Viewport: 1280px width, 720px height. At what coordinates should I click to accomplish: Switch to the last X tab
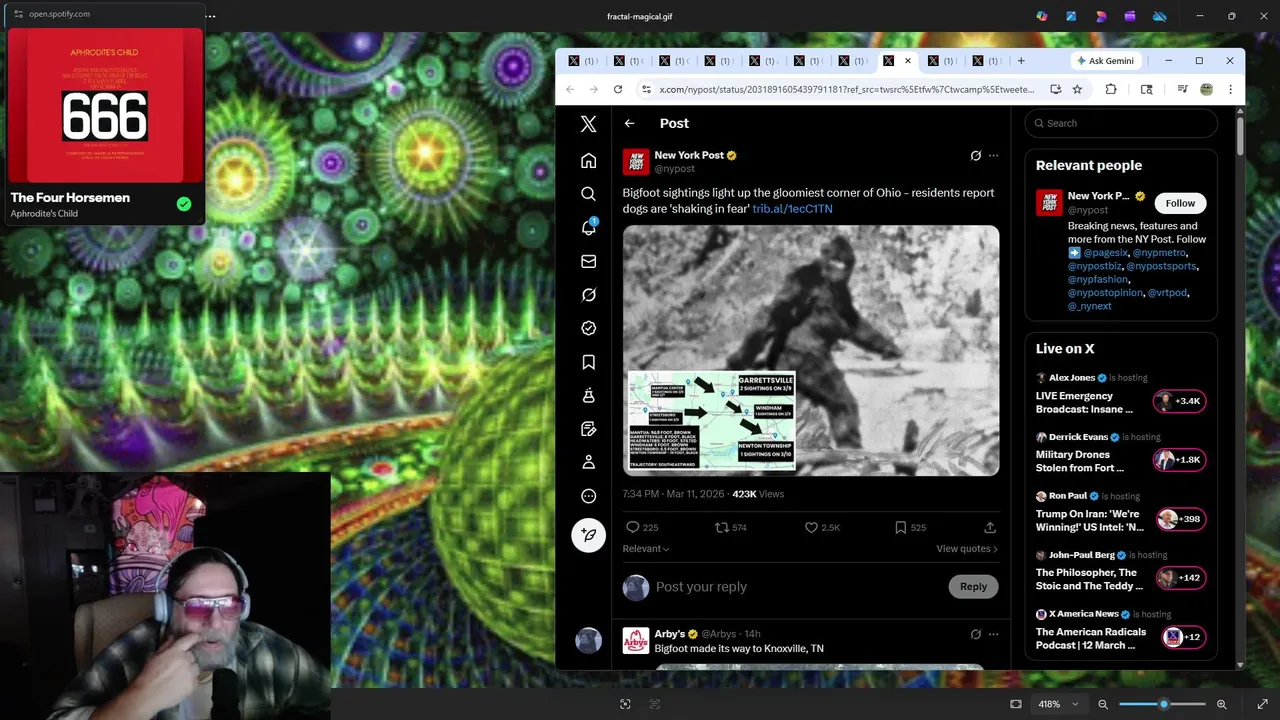pyautogui.click(x=986, y=61)
